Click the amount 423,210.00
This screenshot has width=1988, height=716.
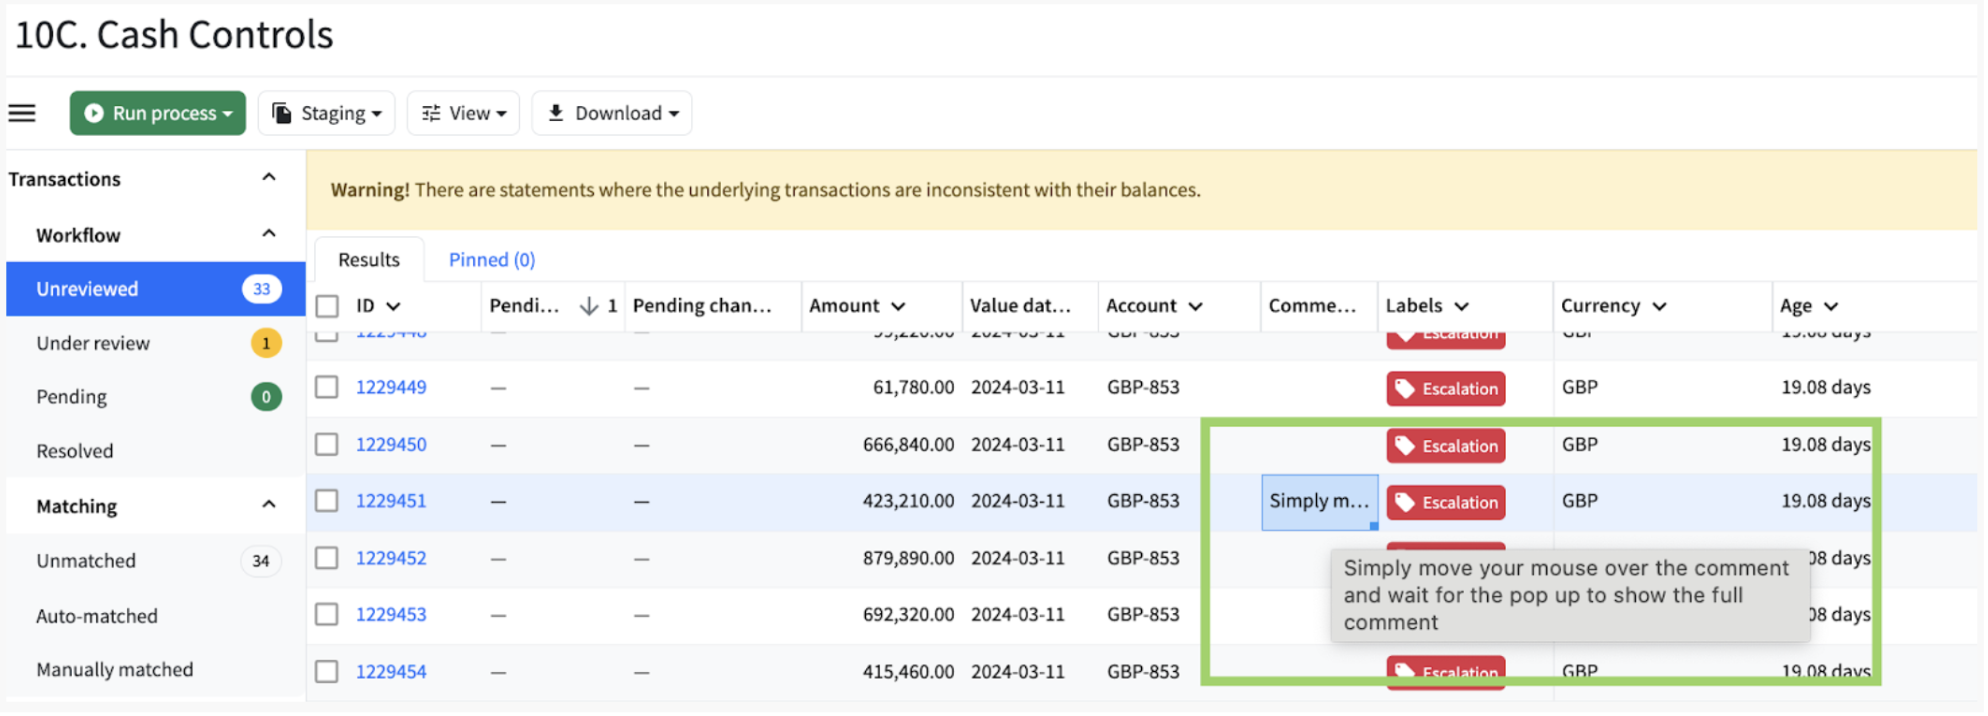[908, 500]
